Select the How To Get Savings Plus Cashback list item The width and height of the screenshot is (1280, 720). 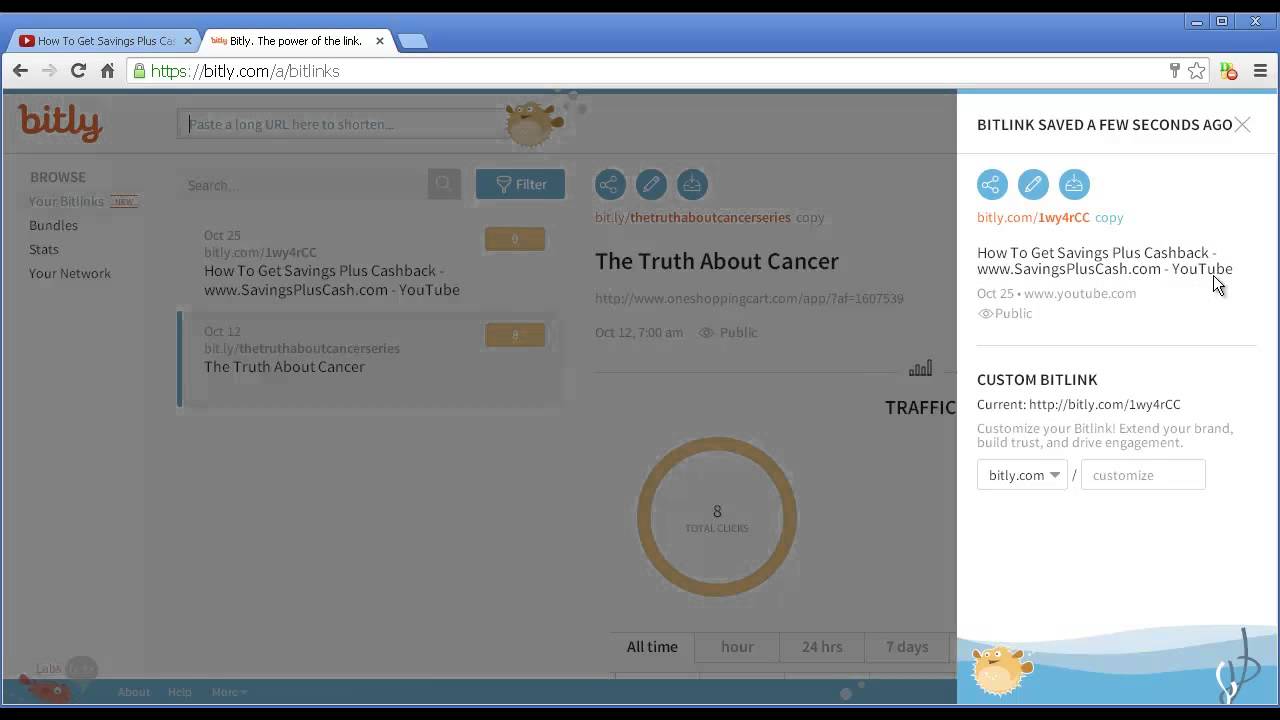(370, 264)
